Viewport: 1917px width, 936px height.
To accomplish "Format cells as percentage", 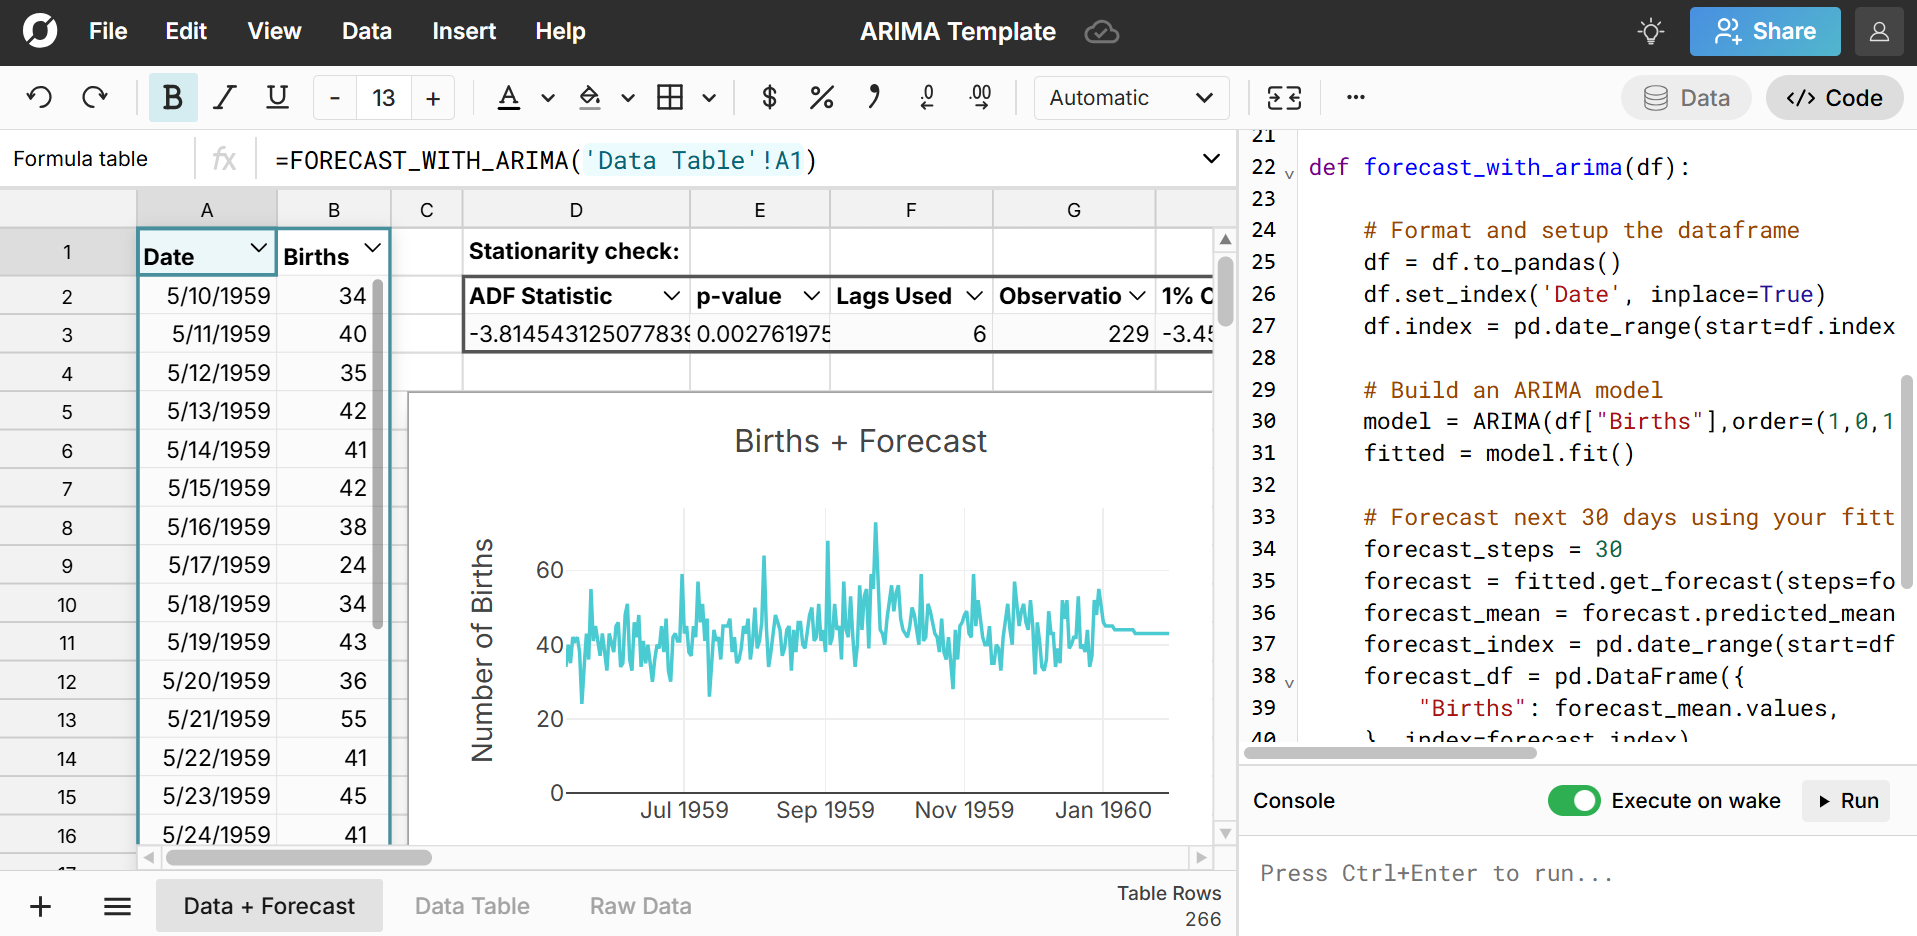I will point(821,98).
